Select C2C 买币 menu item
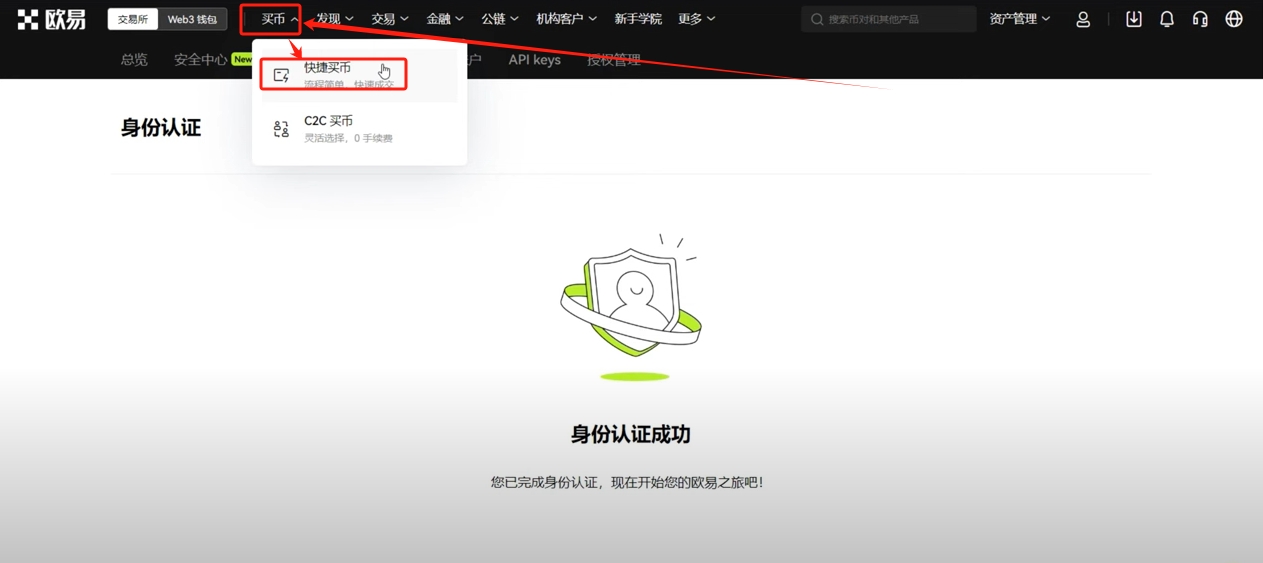The height and width of the screenshot is (563, 1263). point(359,129)
